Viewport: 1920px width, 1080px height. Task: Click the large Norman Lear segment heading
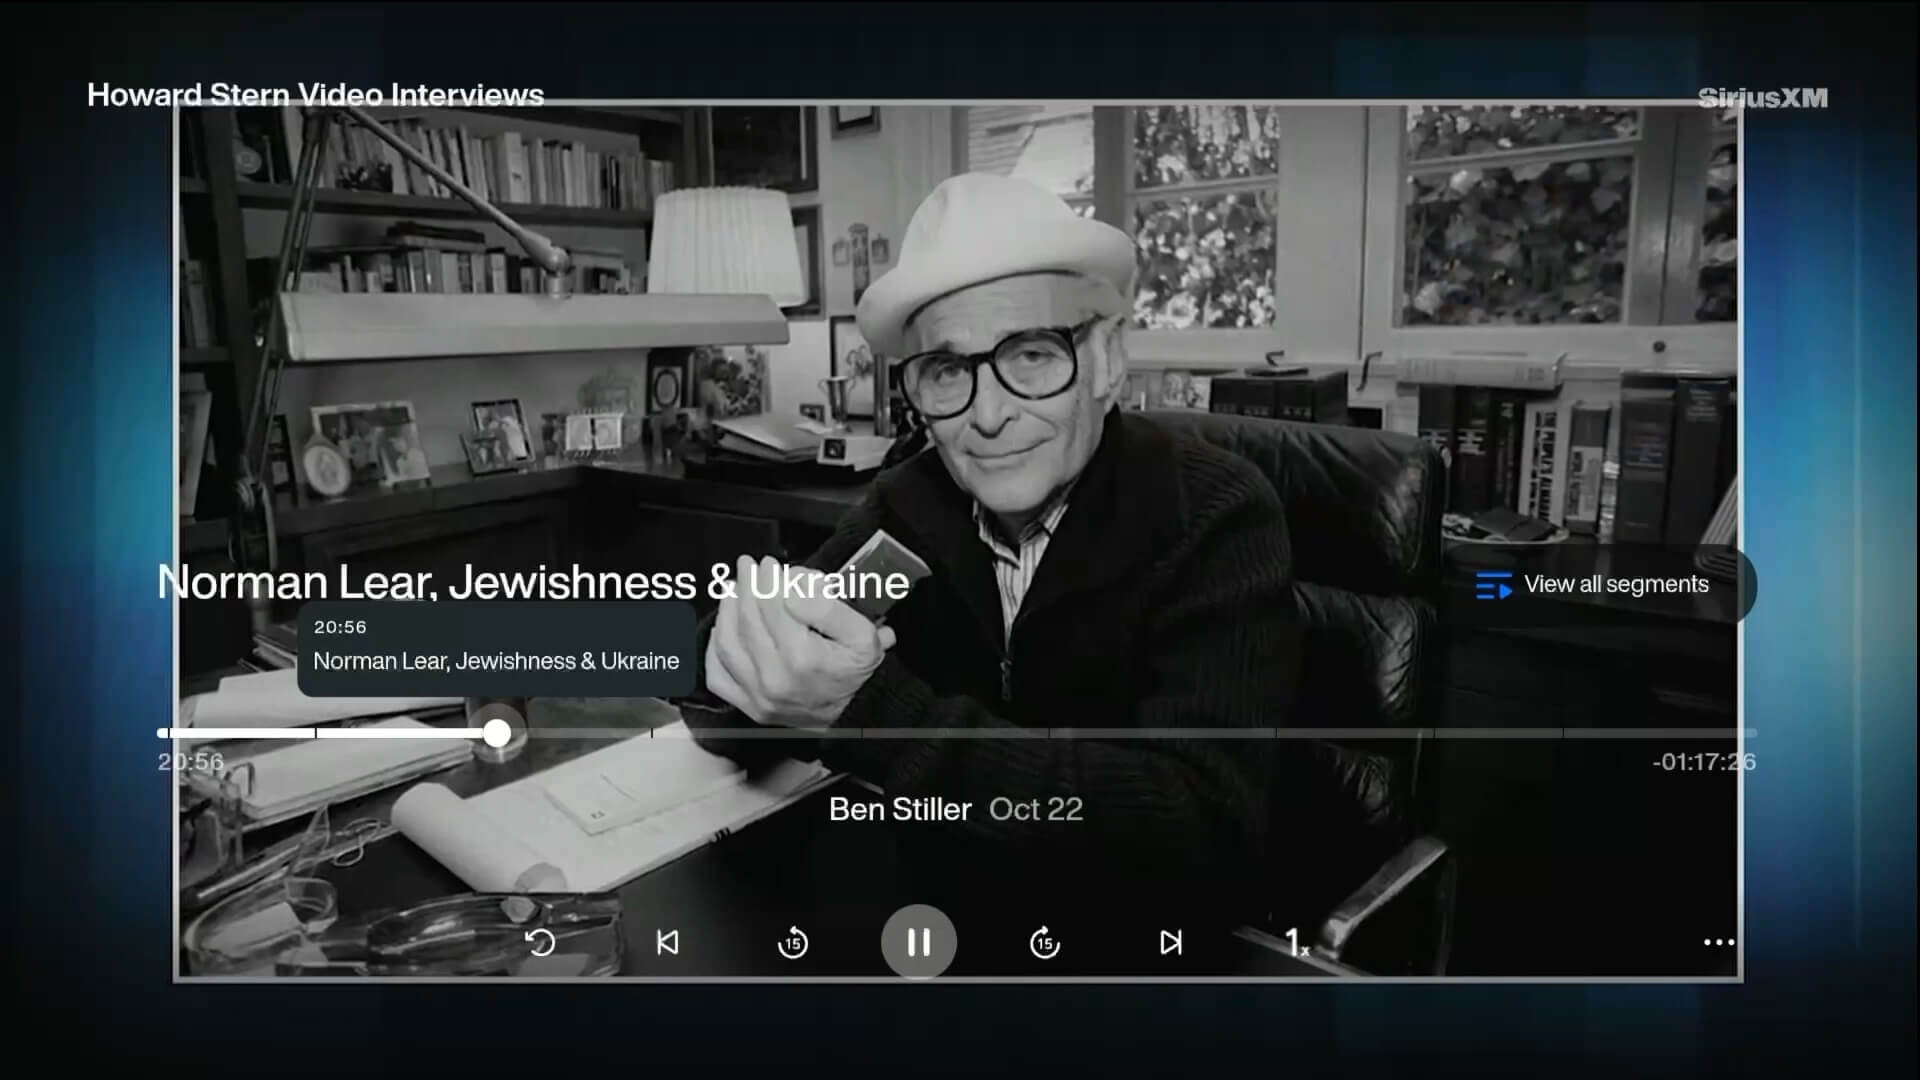click(533, 582)
